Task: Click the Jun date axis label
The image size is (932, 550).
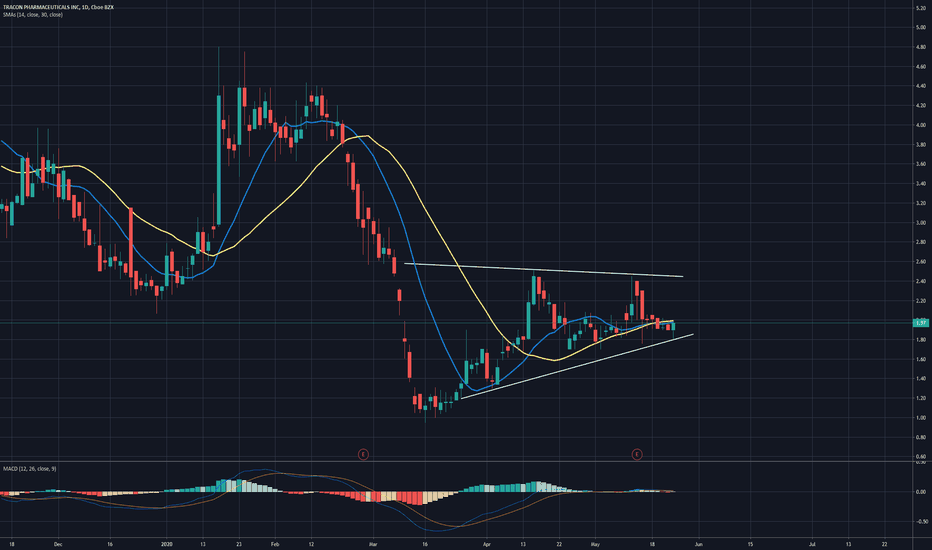Action: tap(699, 543)
